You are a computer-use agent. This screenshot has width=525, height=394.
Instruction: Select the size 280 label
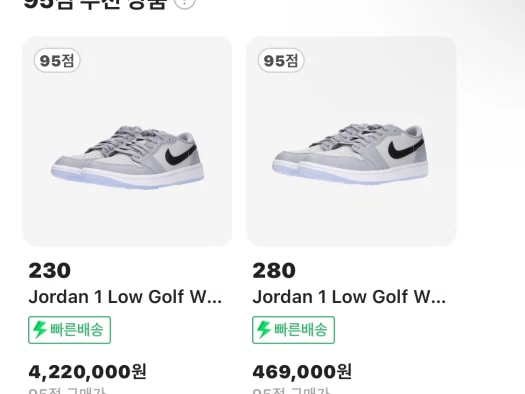[274, 270]
